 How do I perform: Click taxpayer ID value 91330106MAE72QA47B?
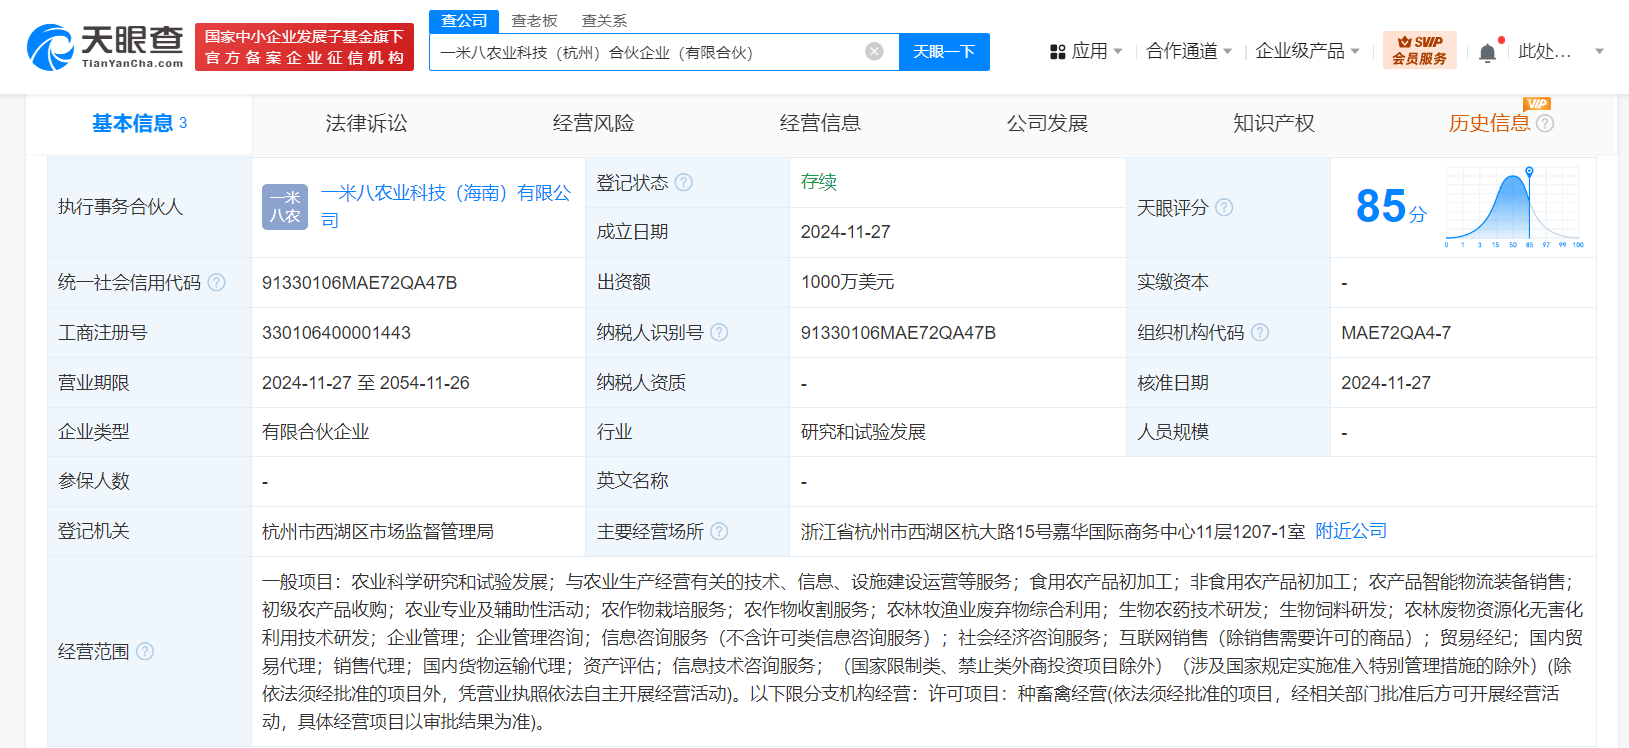click(x=898, y=333)
